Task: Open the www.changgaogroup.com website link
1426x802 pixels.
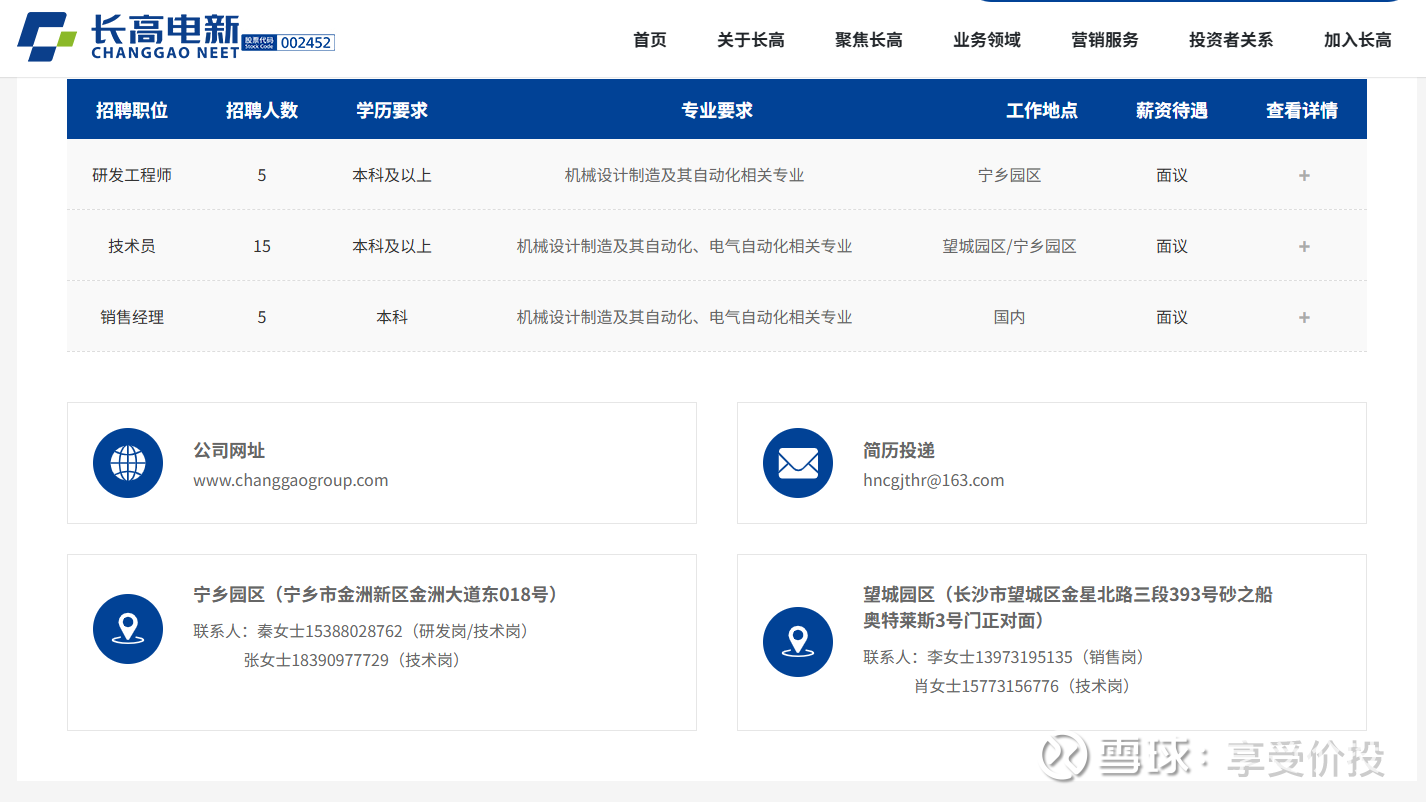Action: [x=290, y=480]
